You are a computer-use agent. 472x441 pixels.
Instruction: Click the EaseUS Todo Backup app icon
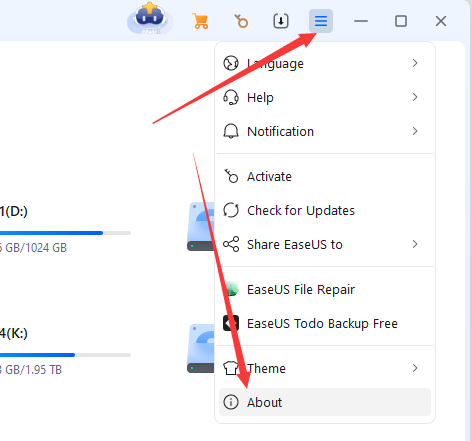(x=231, y=323)
